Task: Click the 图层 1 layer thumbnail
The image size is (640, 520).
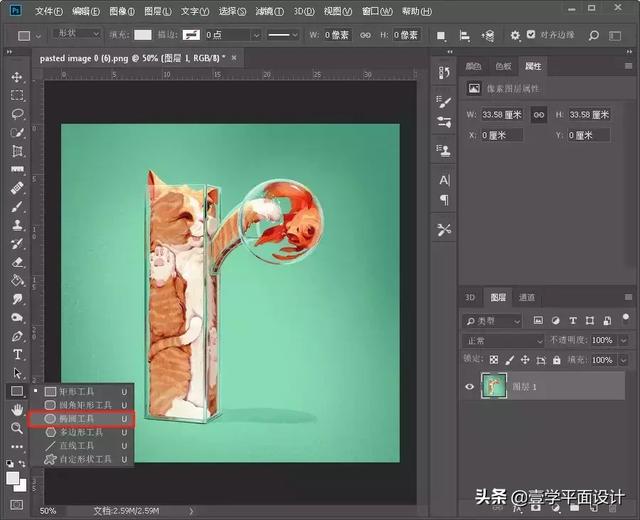Action: point(494,385)
